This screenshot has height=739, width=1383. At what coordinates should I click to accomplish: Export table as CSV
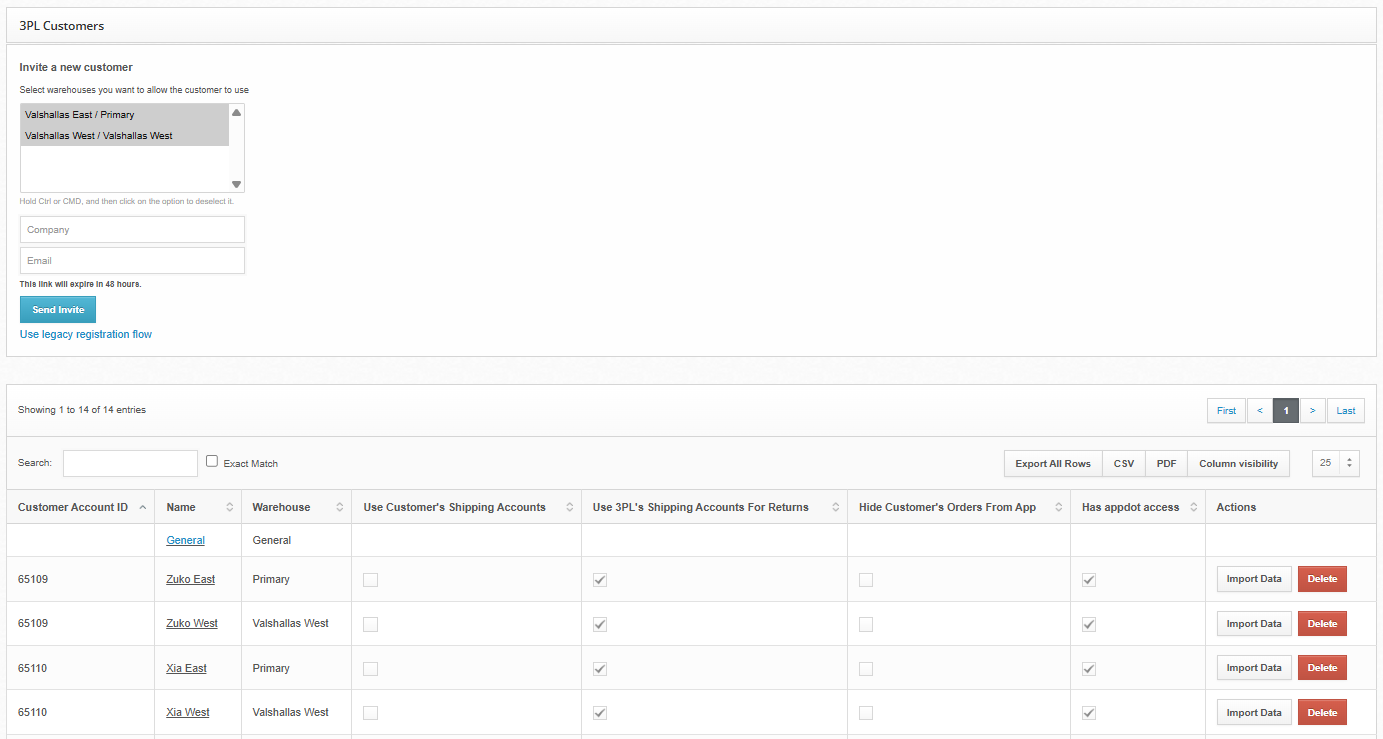[x=1124, y=463]
